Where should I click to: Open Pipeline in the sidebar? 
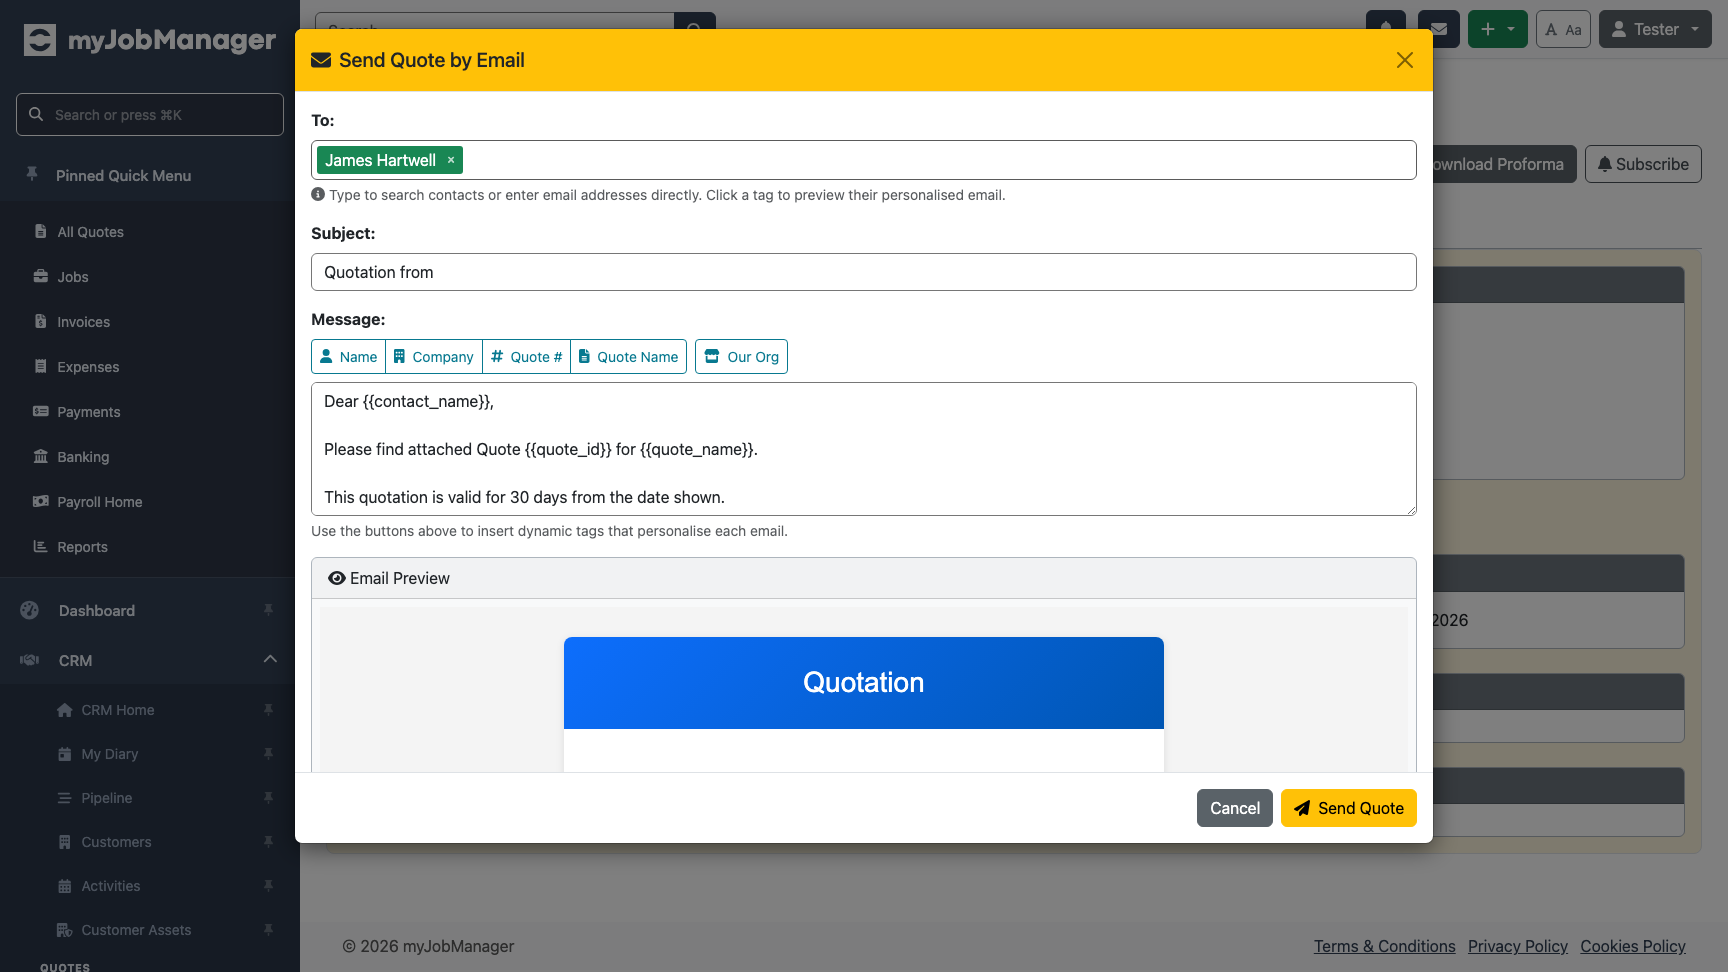point(106,798)
